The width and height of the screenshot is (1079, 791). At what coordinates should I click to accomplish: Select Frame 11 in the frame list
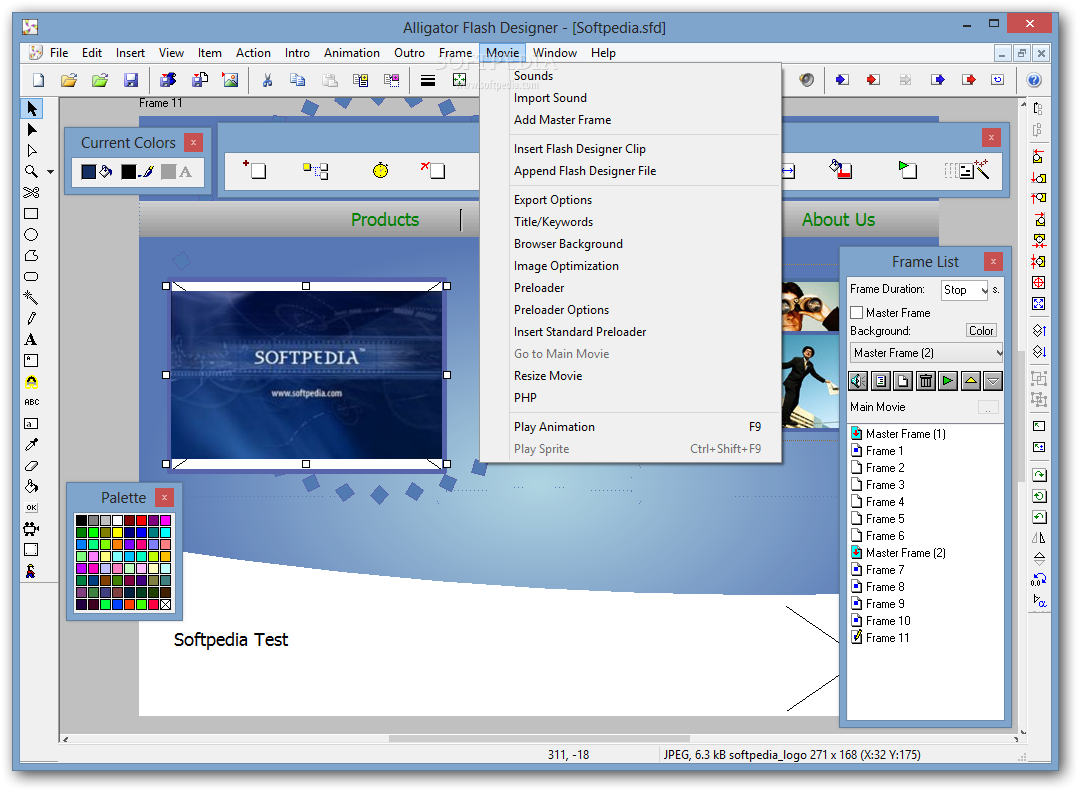point(887,638)
